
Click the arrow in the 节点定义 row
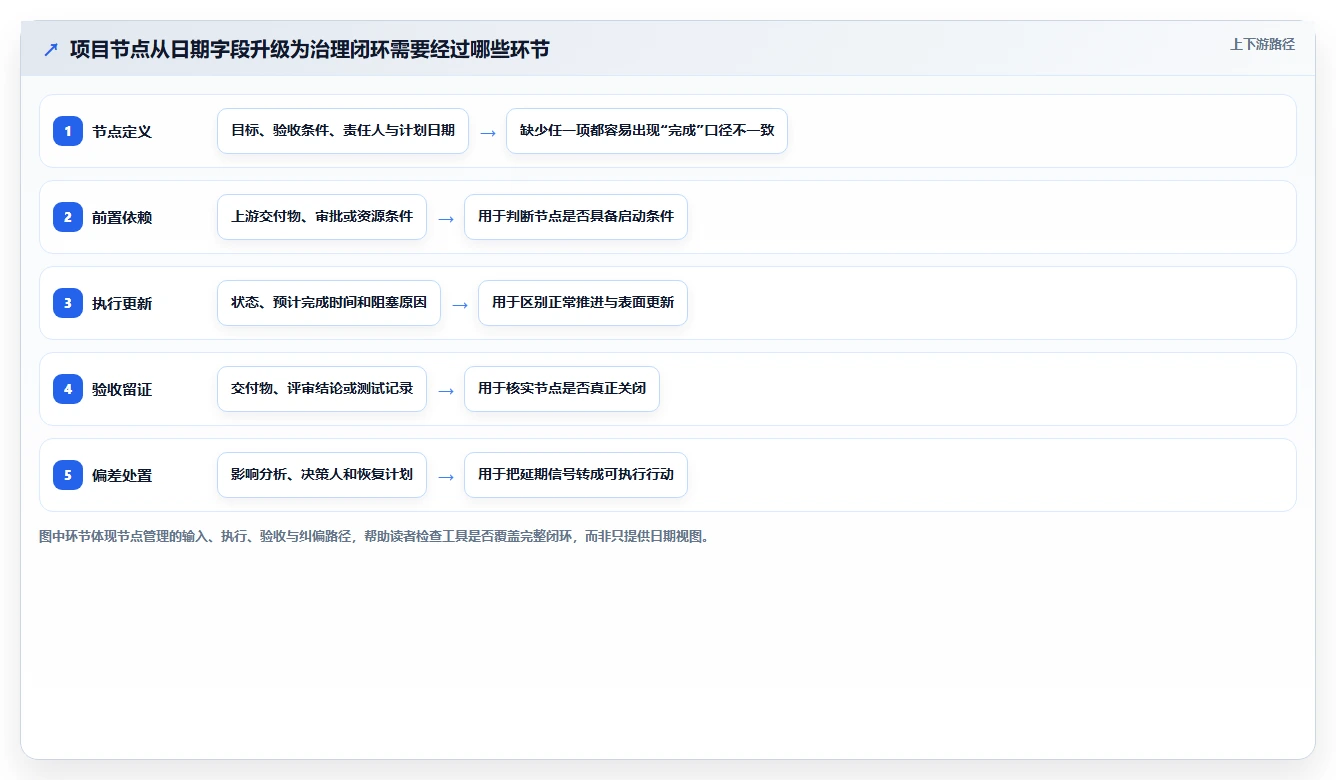[x=488, y=132]
